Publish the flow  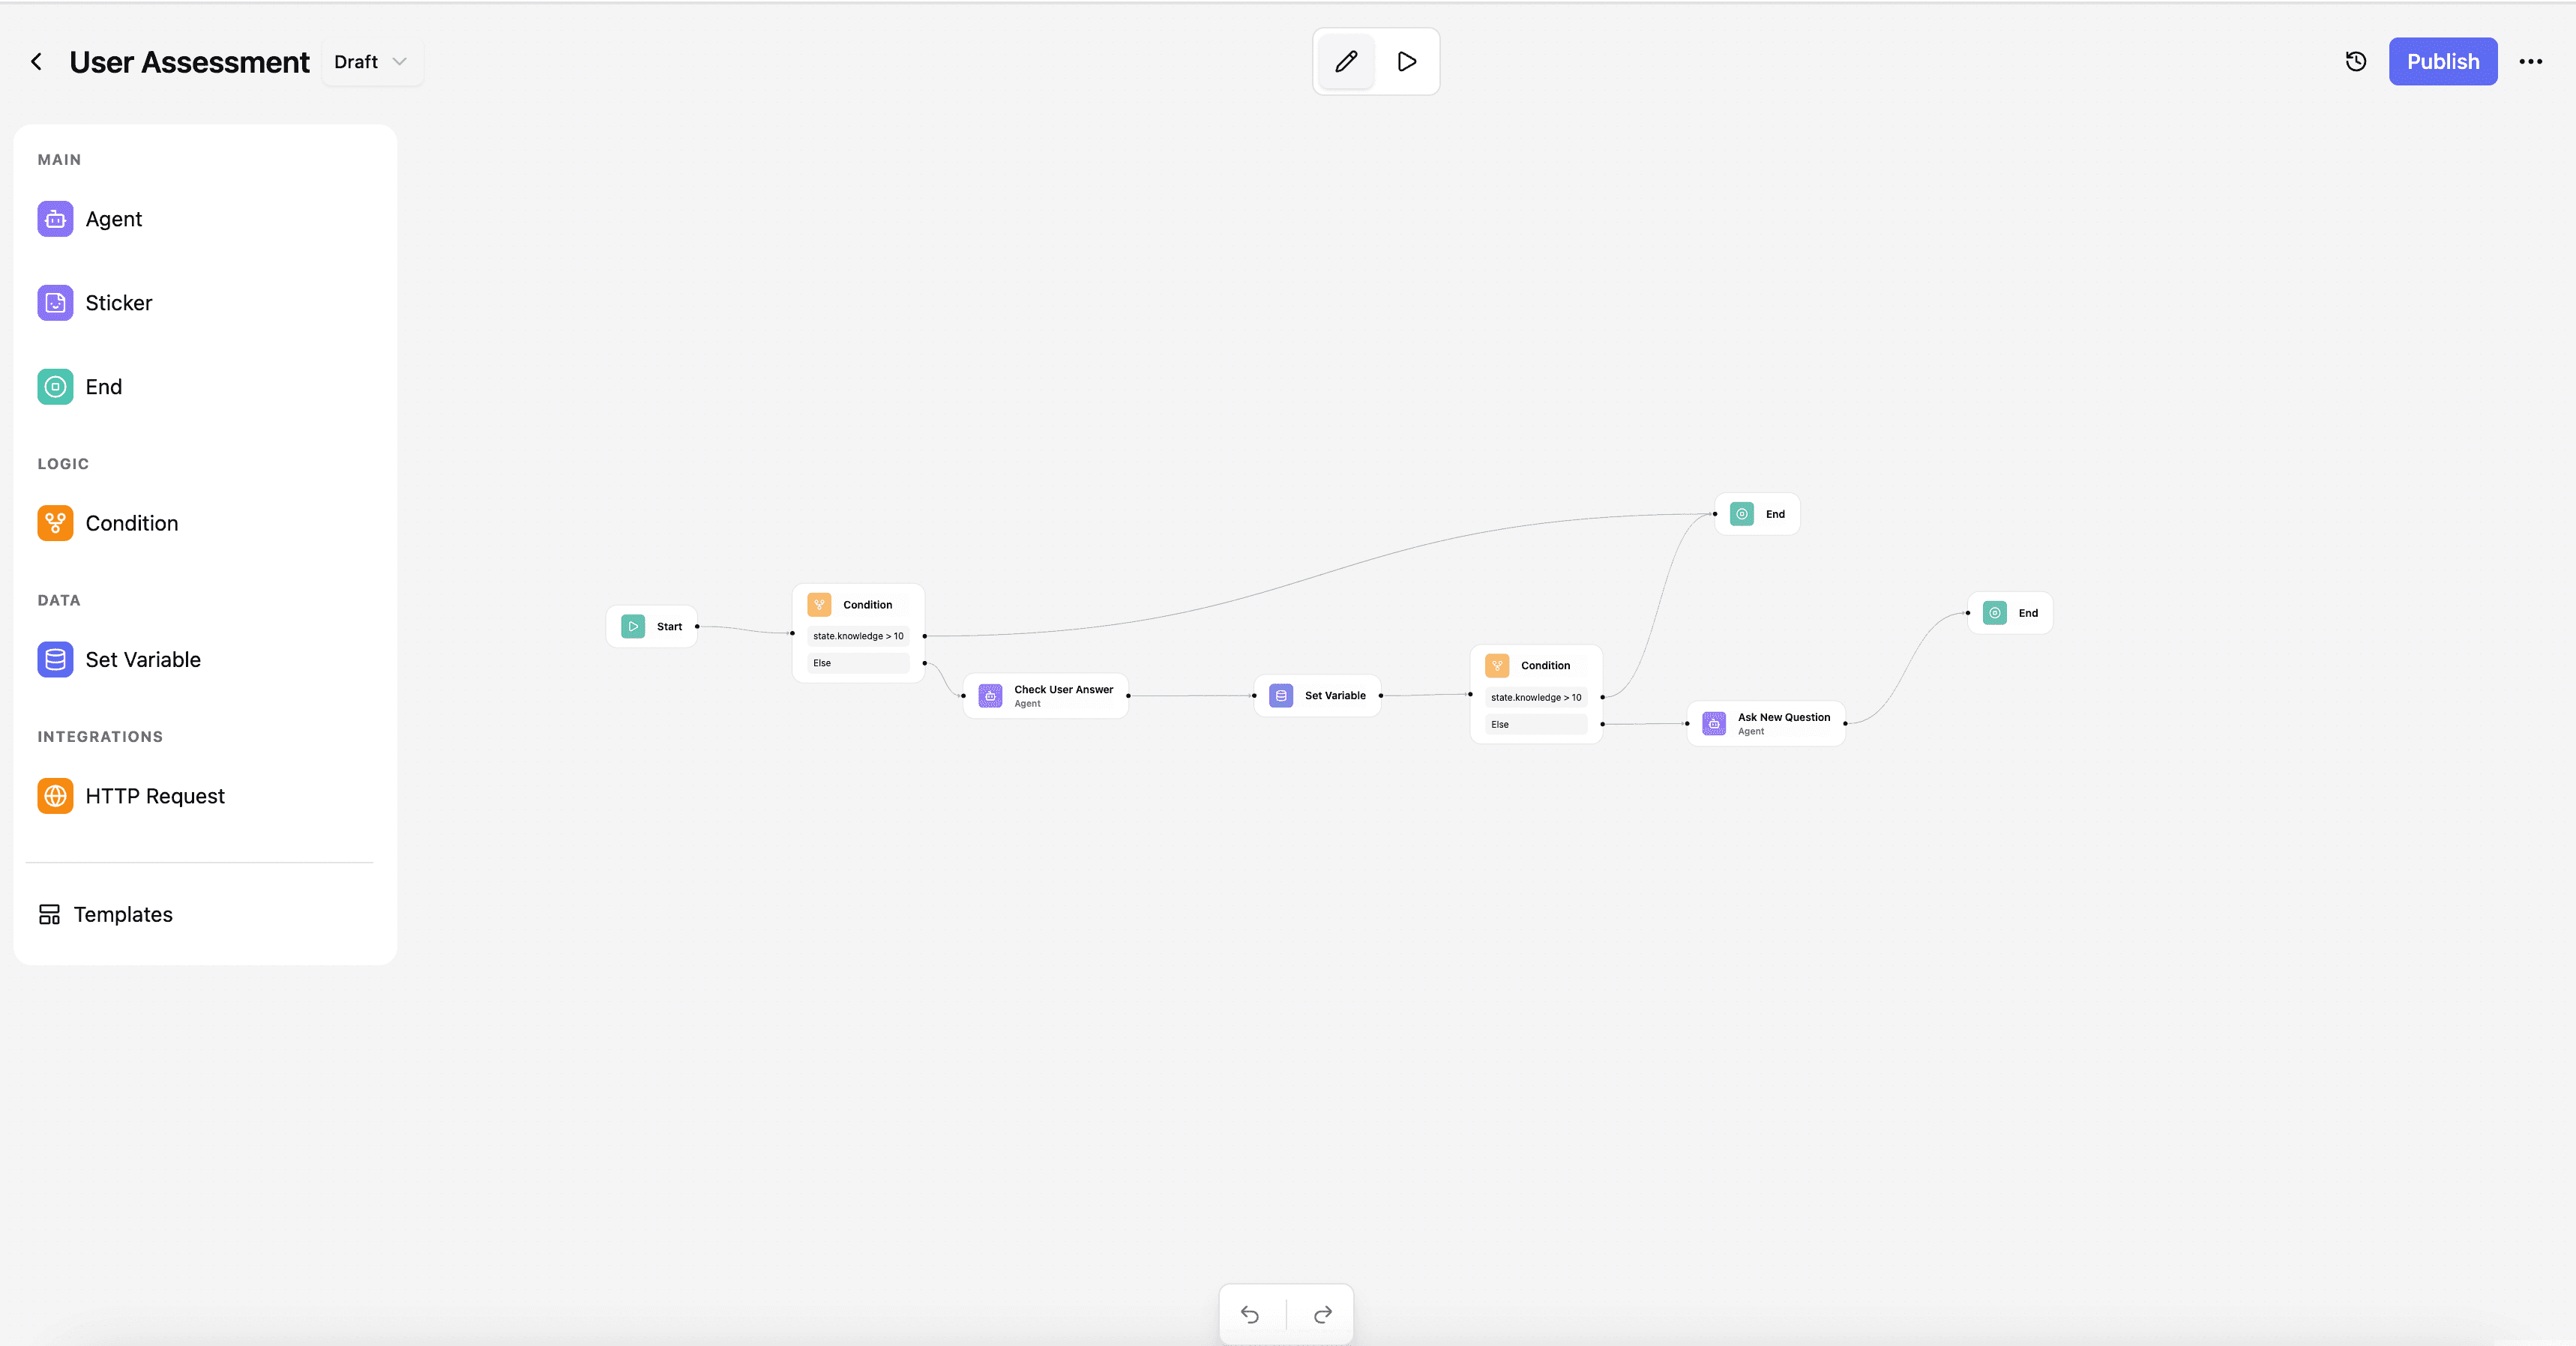pos(2443,61)
